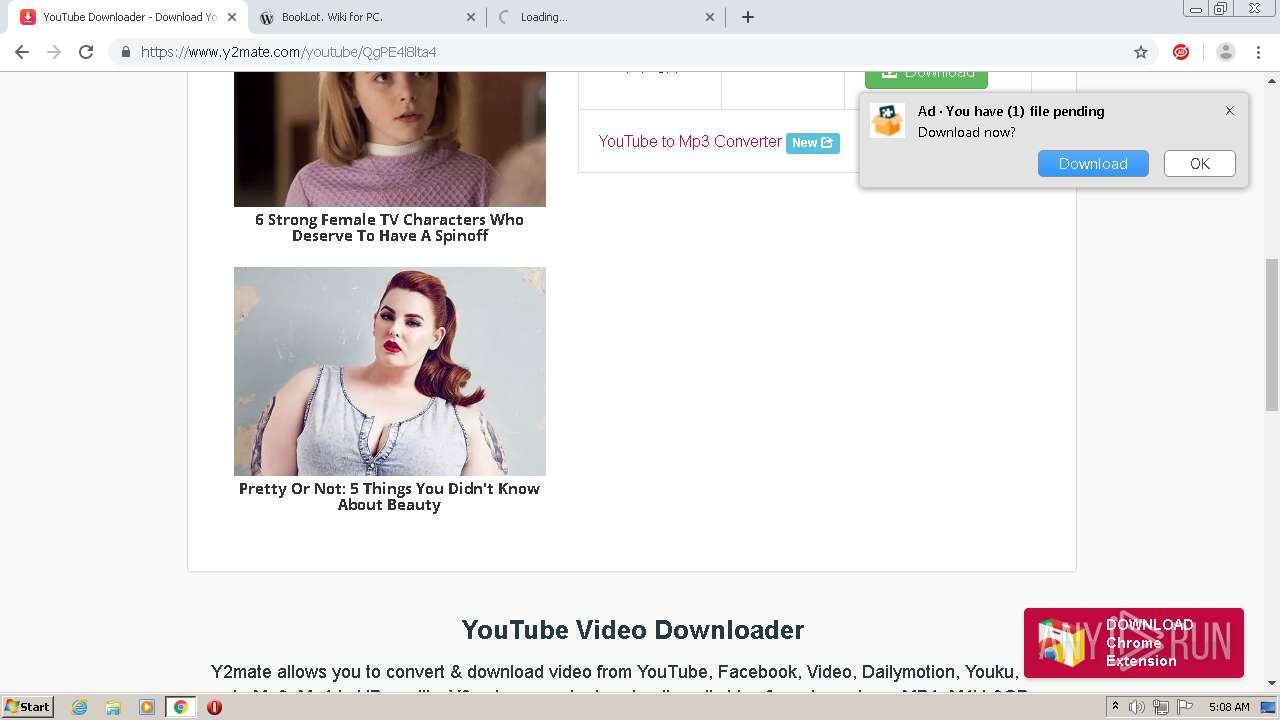Open the red-haired woman thumbnail

tap(390, 371)
